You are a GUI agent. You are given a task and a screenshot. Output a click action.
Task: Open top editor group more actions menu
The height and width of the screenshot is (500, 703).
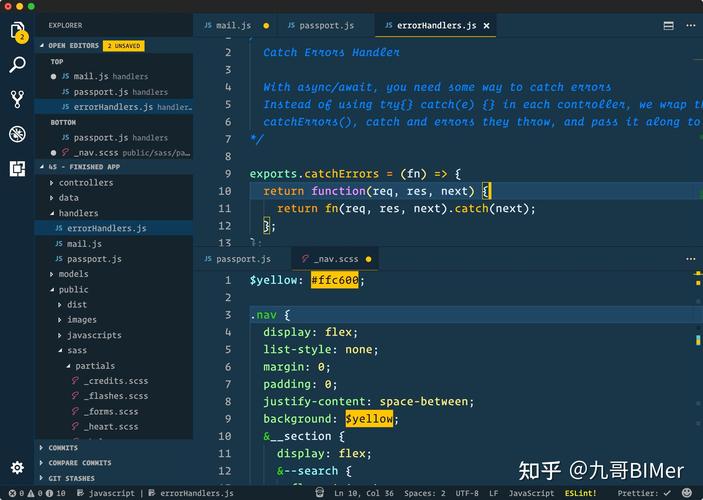pos(690,26)
